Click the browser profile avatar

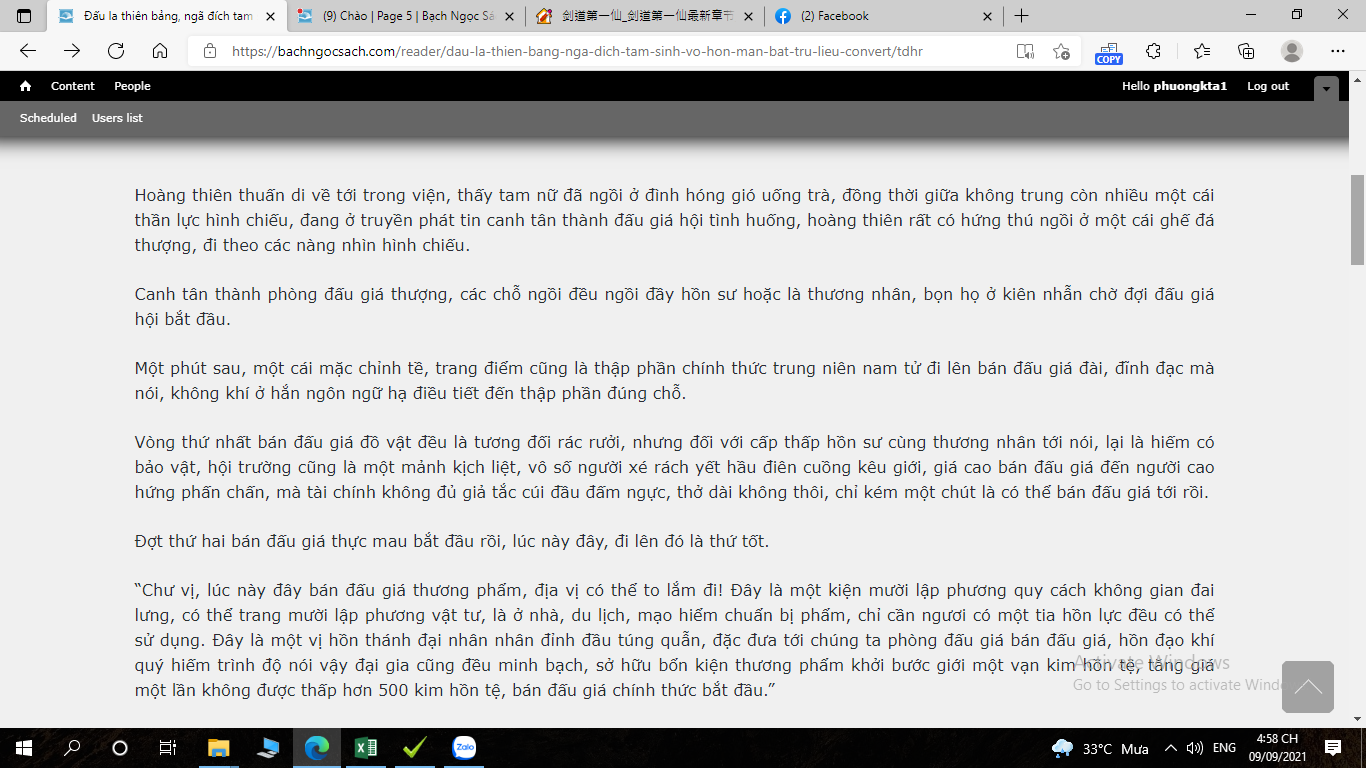1292,51
